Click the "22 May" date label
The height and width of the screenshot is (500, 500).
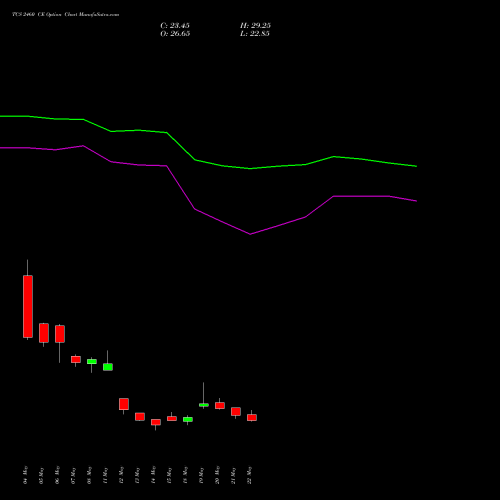coord(250,475)
